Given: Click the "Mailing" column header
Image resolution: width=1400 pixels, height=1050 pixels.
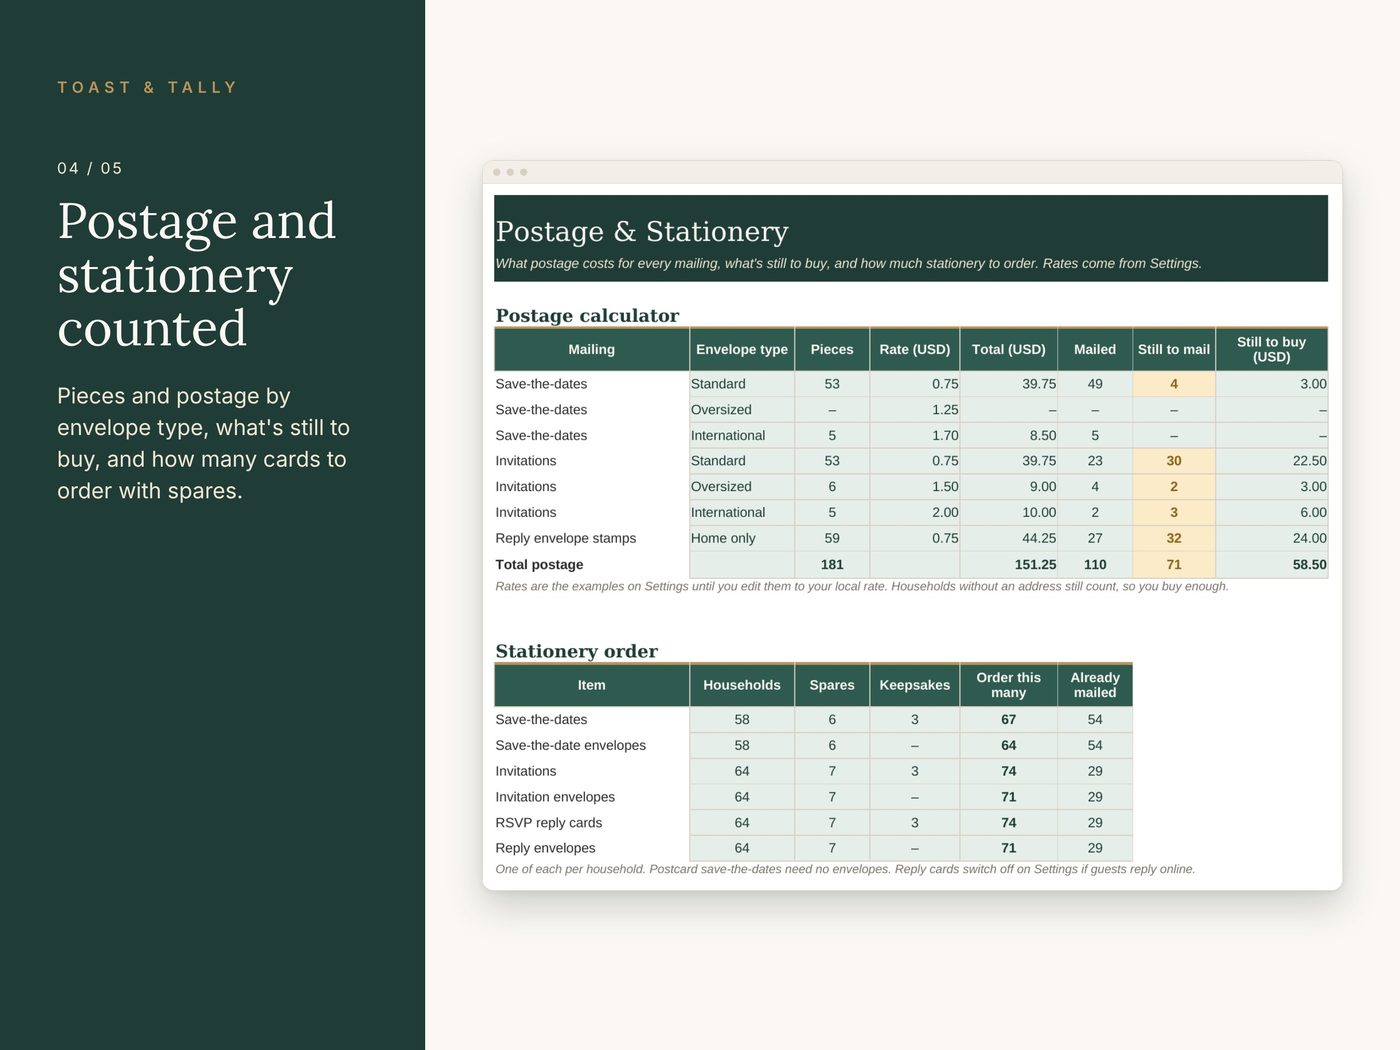Looking at the screenshot, I should click(592, 349).
